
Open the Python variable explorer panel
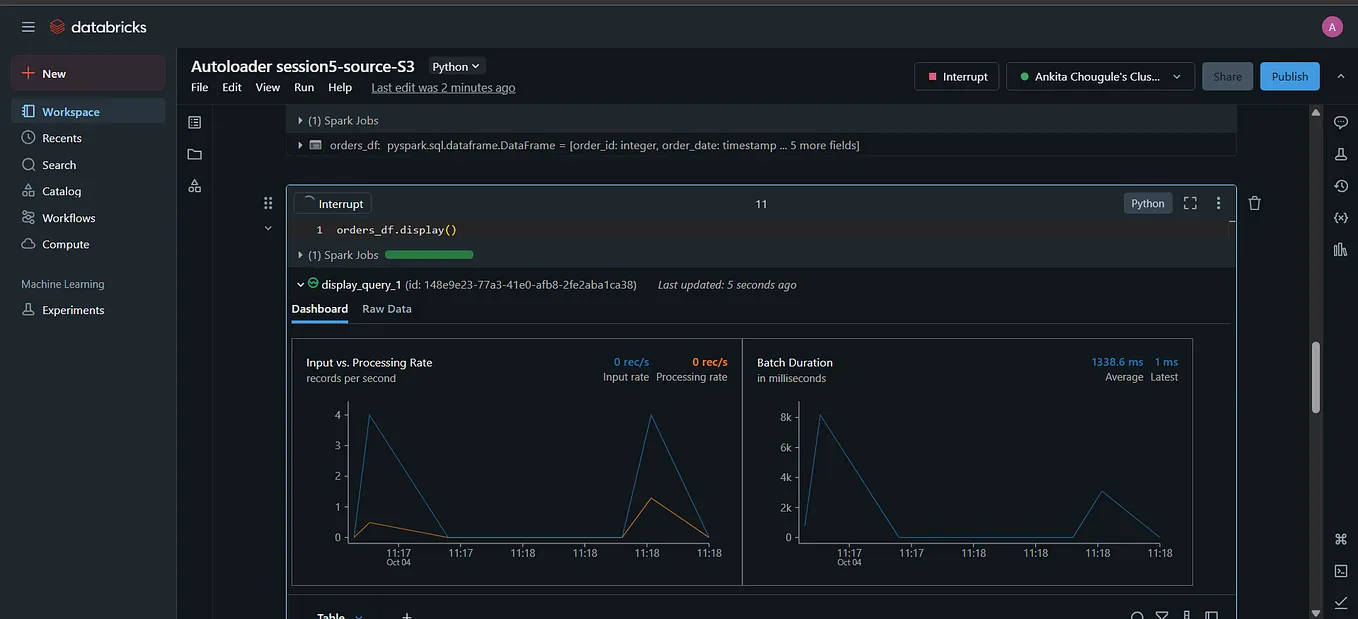[1340, 217]
